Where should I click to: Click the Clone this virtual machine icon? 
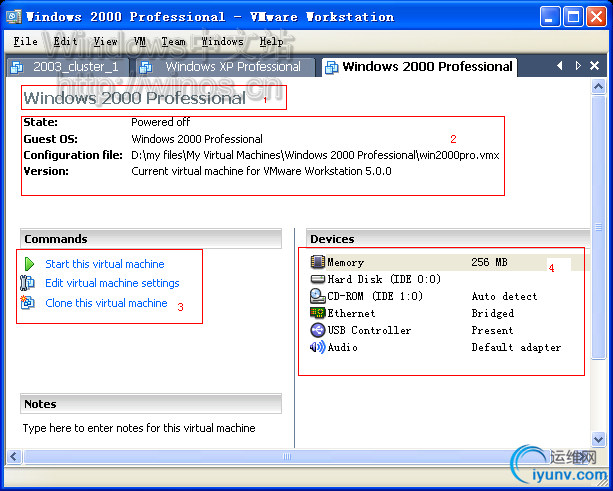click(27, 302)
